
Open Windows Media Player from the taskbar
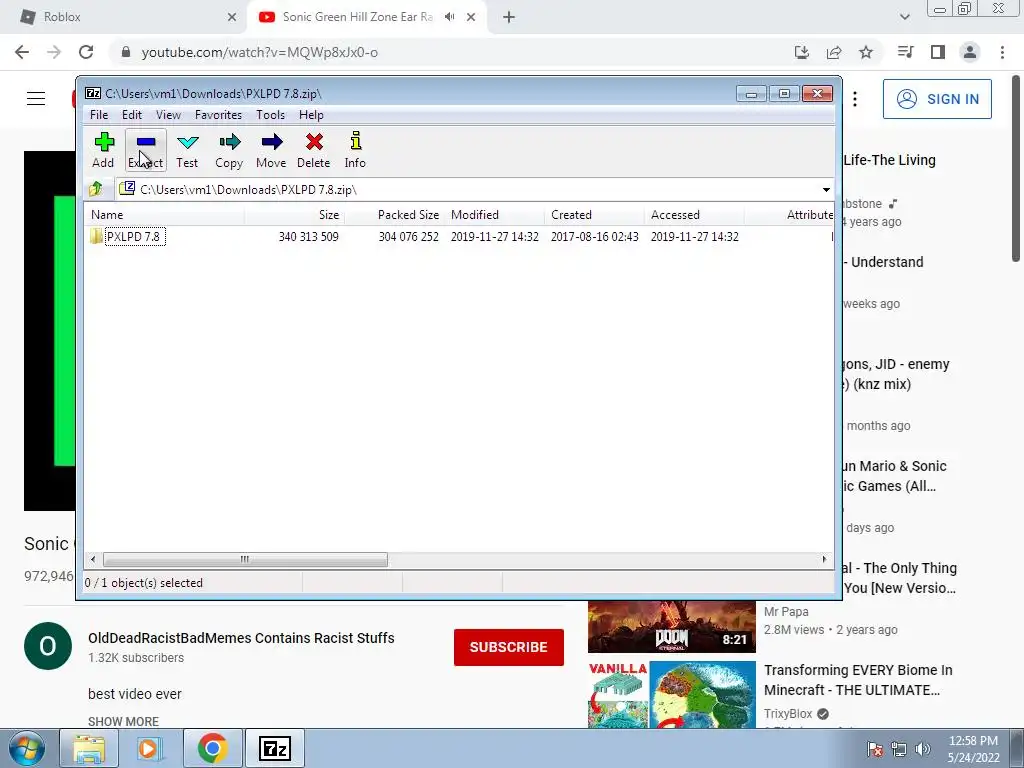pos(150,748)
